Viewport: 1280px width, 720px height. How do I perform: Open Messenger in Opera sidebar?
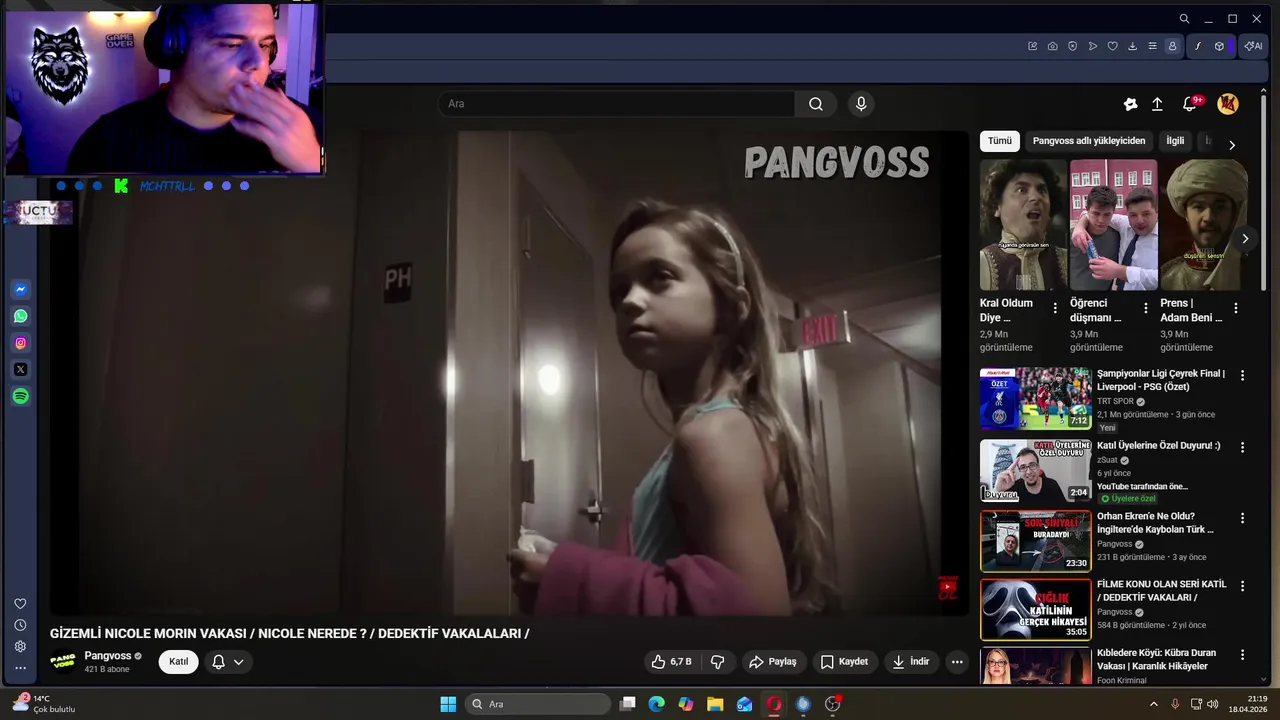(x=20, y=290)
